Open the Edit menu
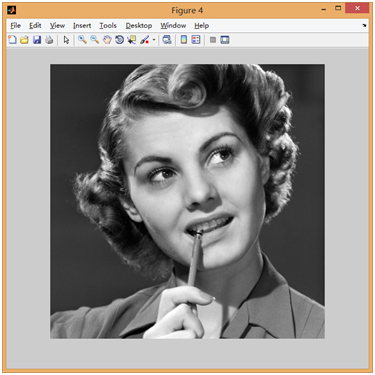 [x=35, y=26]
